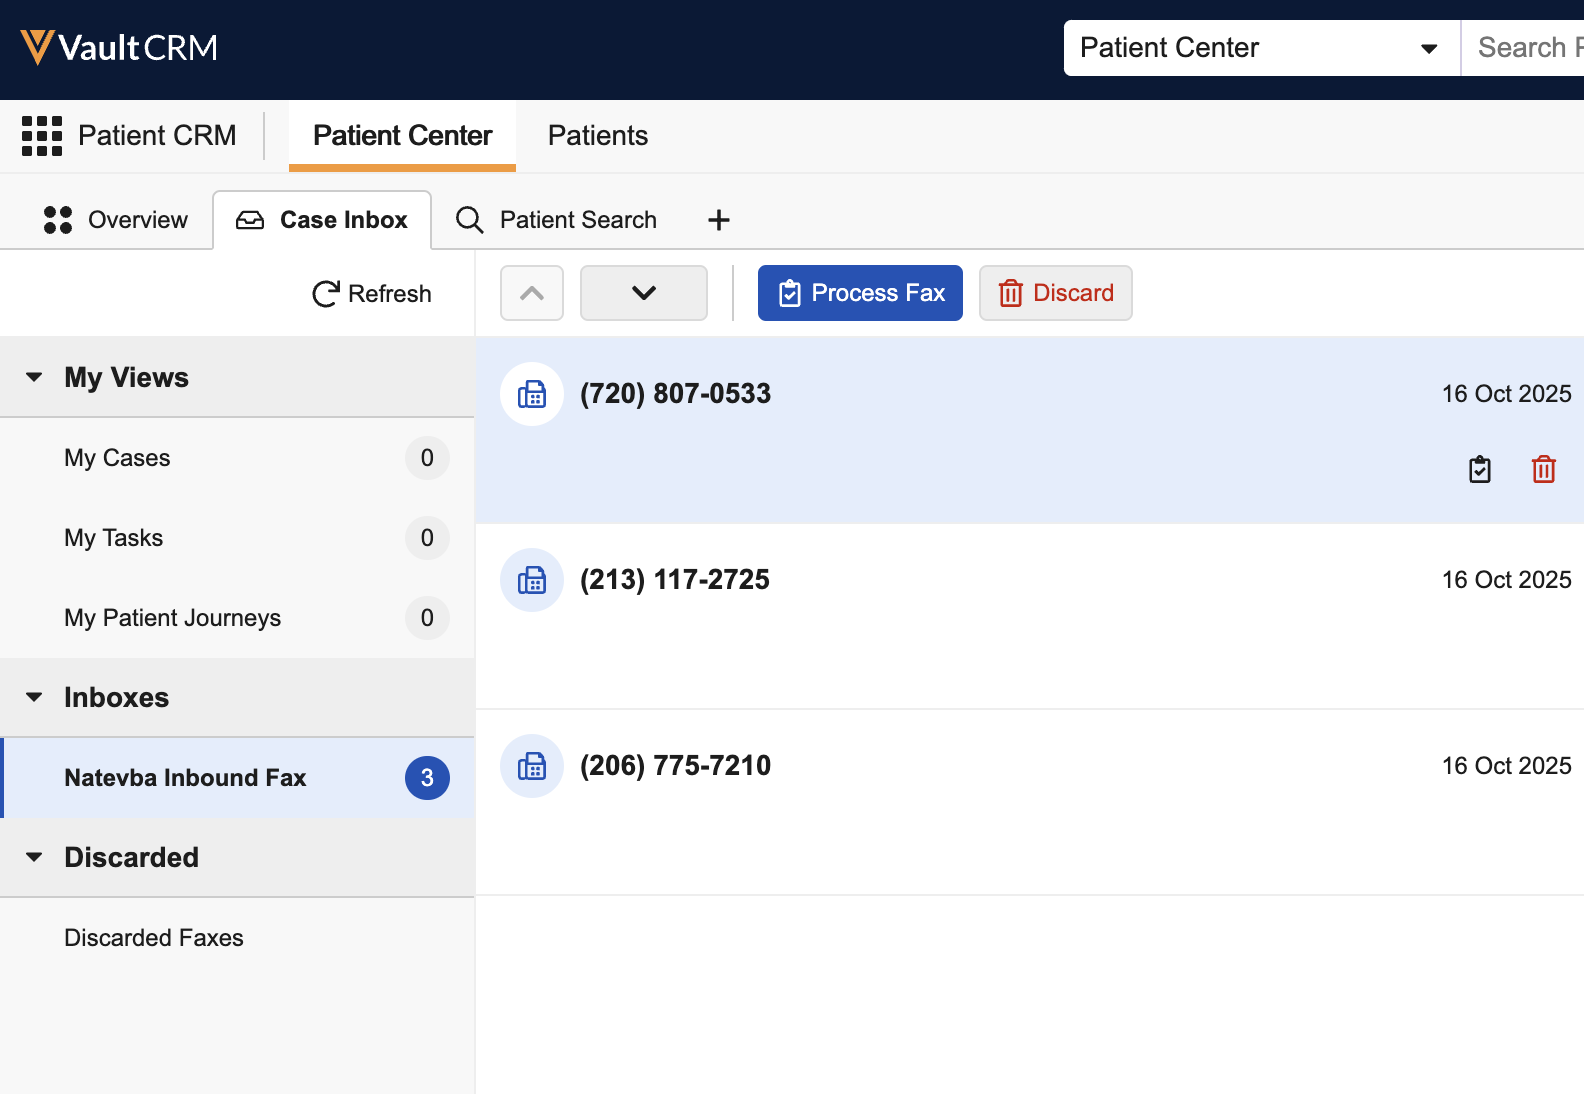Image resolution: width=1584 pixels, height=1094 pixels.
Task: Refresh the case inbox list
Action: pyautogui.click(x=372, y=294)
